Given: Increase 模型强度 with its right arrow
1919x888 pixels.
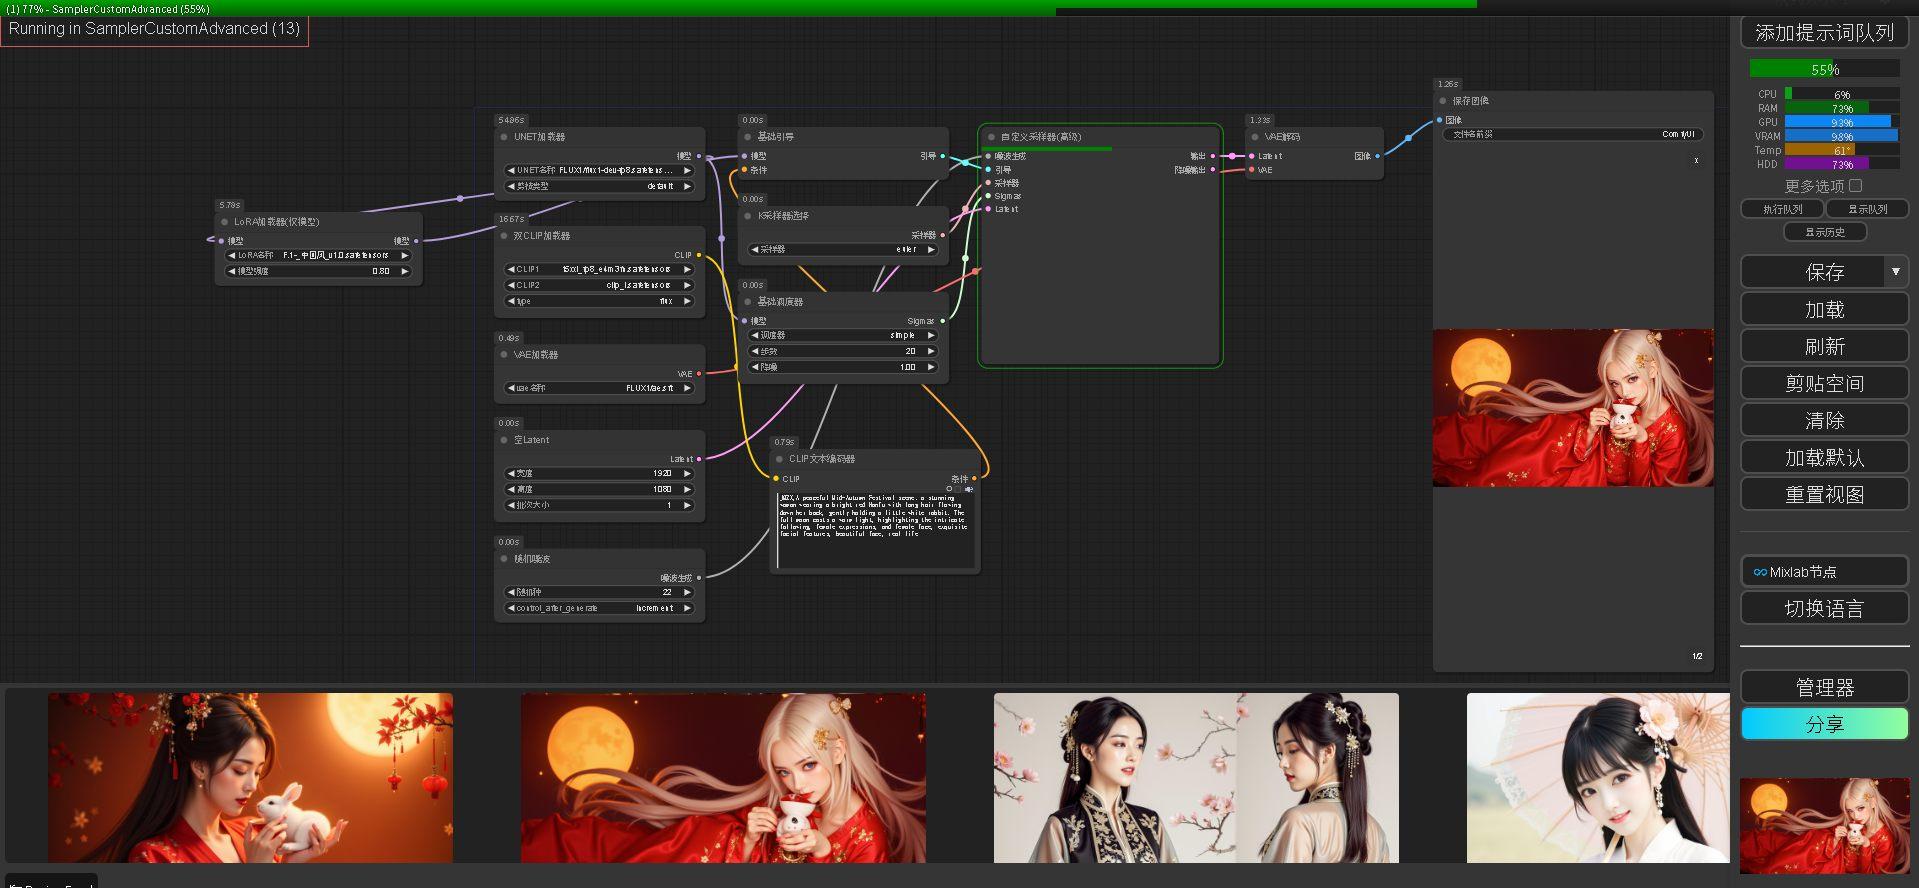Looking at the screenshot, I should pos(405,271).
